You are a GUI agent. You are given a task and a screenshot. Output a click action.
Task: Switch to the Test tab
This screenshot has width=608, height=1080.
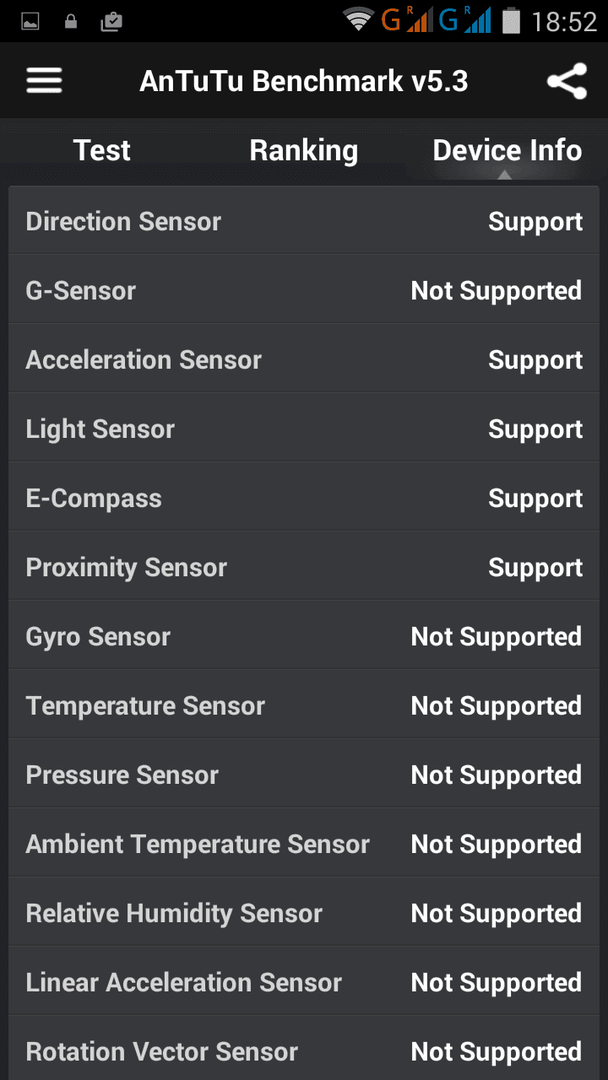coord(102,150)
